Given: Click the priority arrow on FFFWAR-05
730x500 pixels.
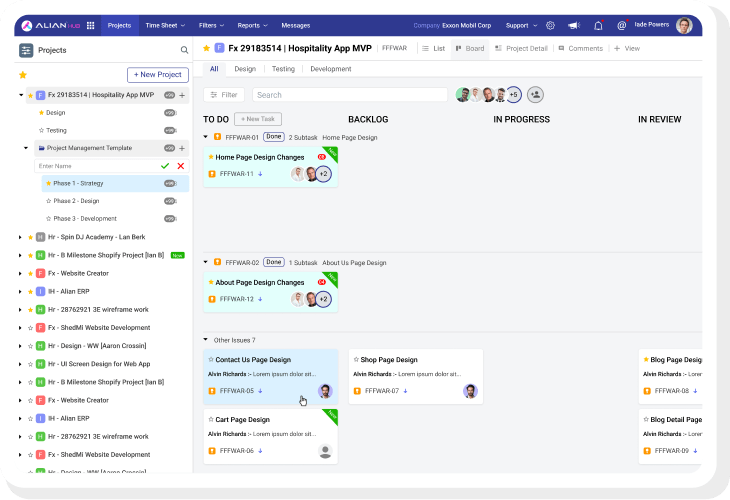Looking at the screenshot, I should click(x=260, y=391).
